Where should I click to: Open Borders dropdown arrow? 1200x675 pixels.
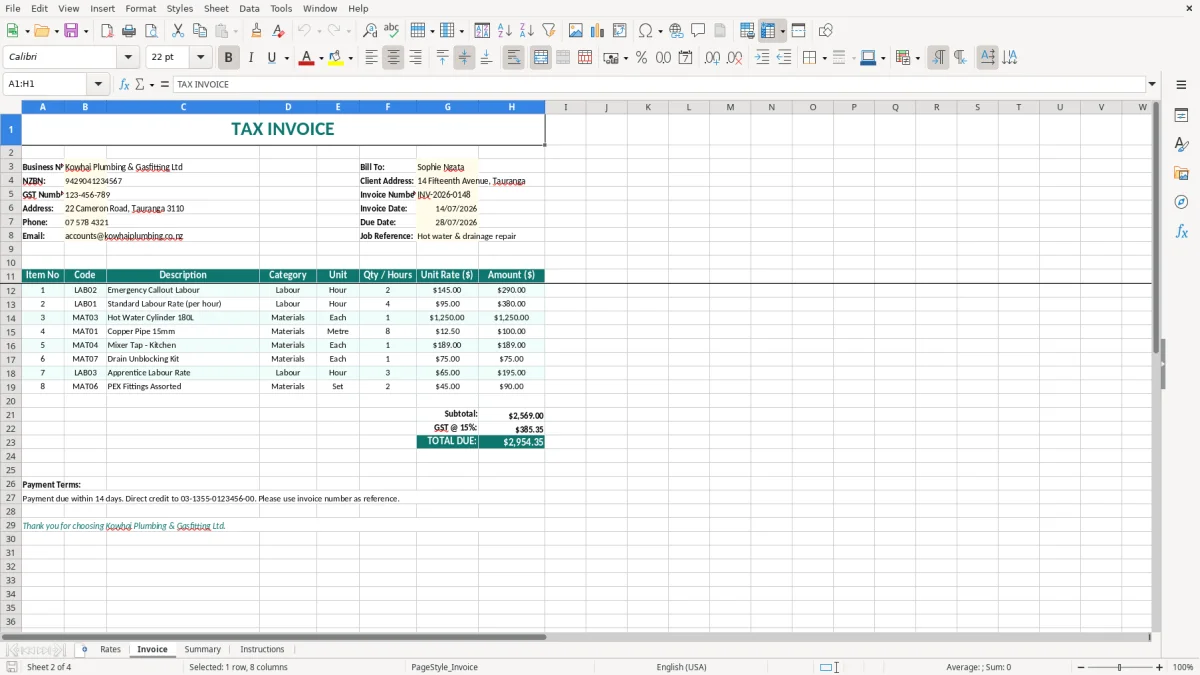click(x=823, y=58)
